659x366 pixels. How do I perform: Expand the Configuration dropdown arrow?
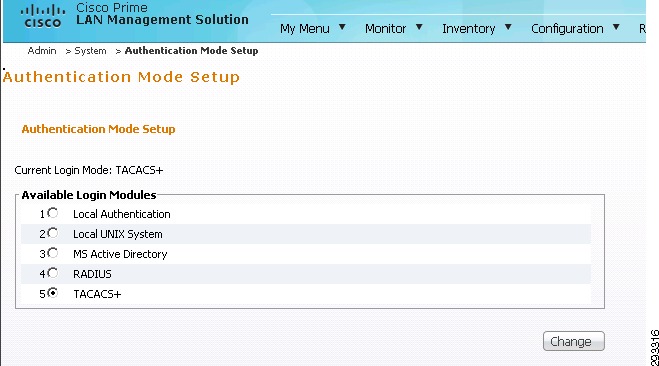click(616, 27)
